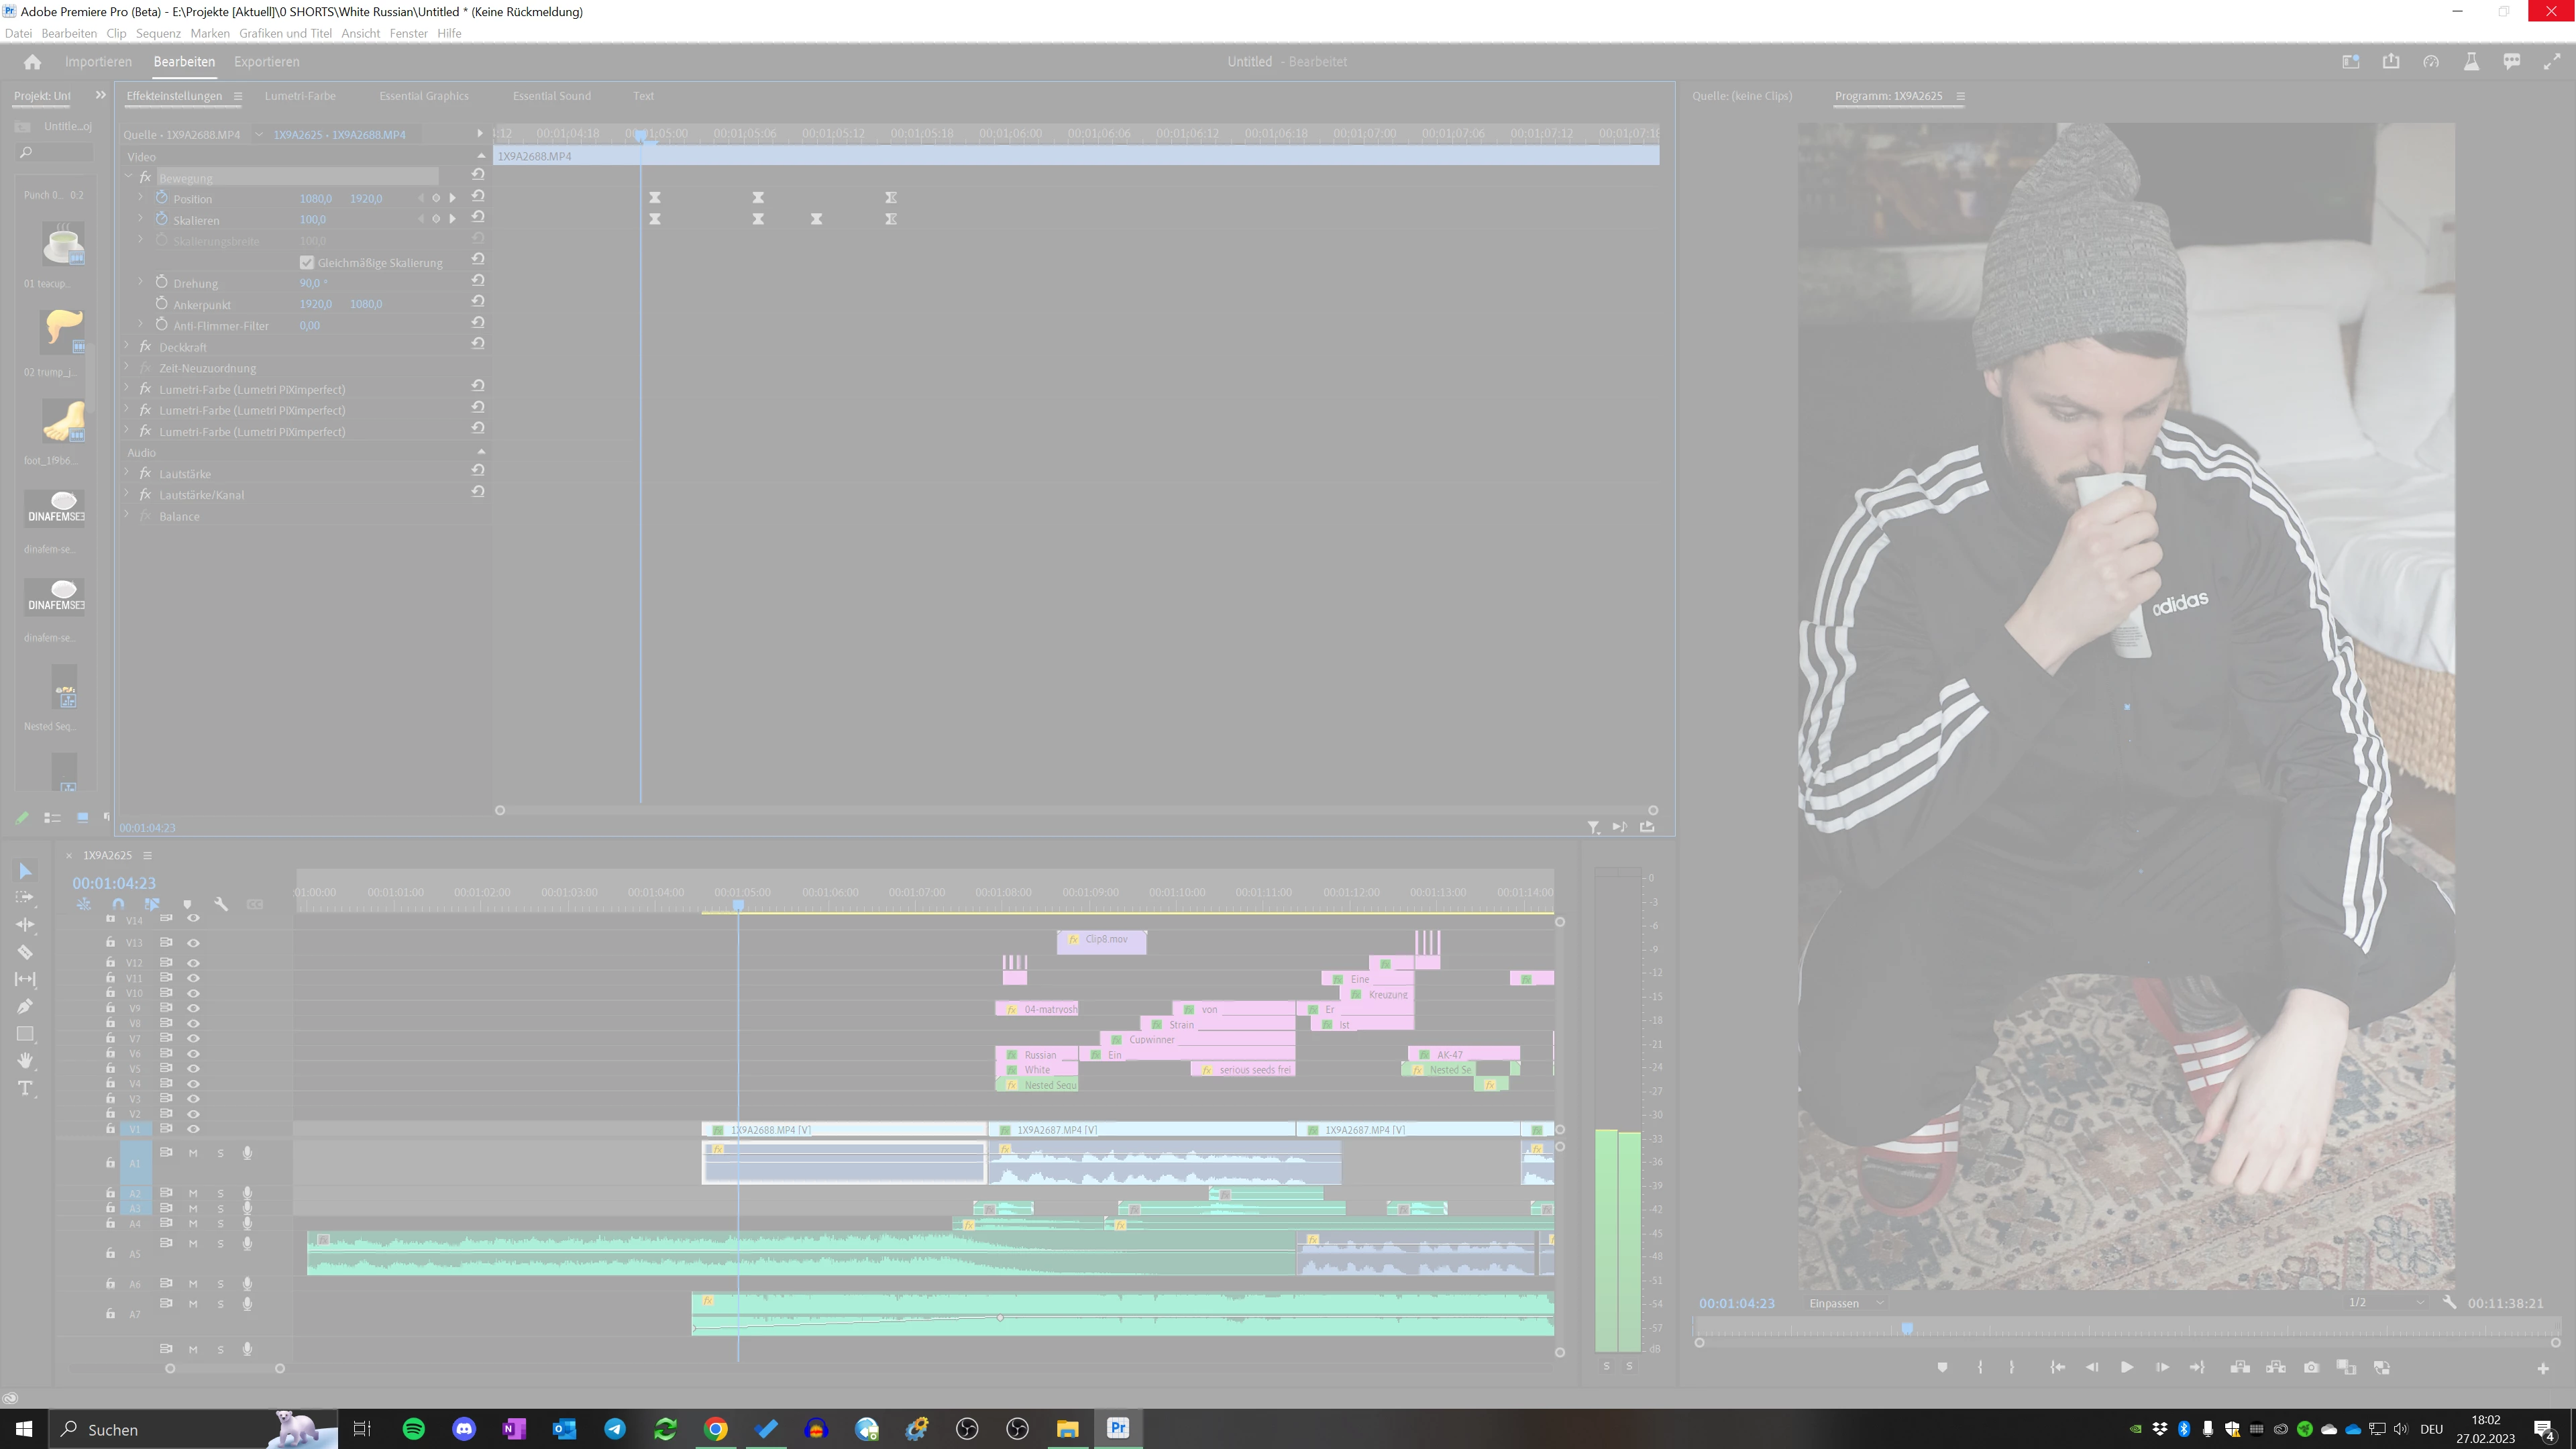The width and height of the screenshot is (2576, 1449).
Task: Hide track V13 with its eye icon
Action: coord(193,942)
